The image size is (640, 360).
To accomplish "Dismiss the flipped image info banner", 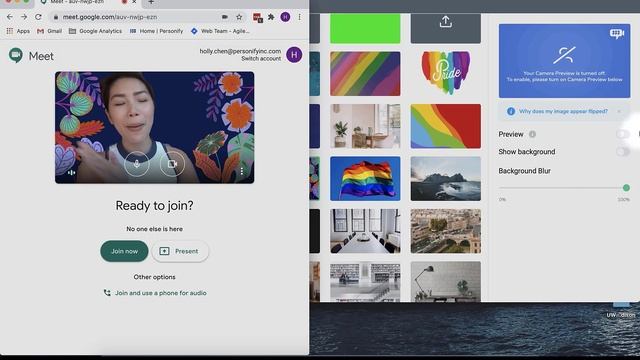I will 619,111.
